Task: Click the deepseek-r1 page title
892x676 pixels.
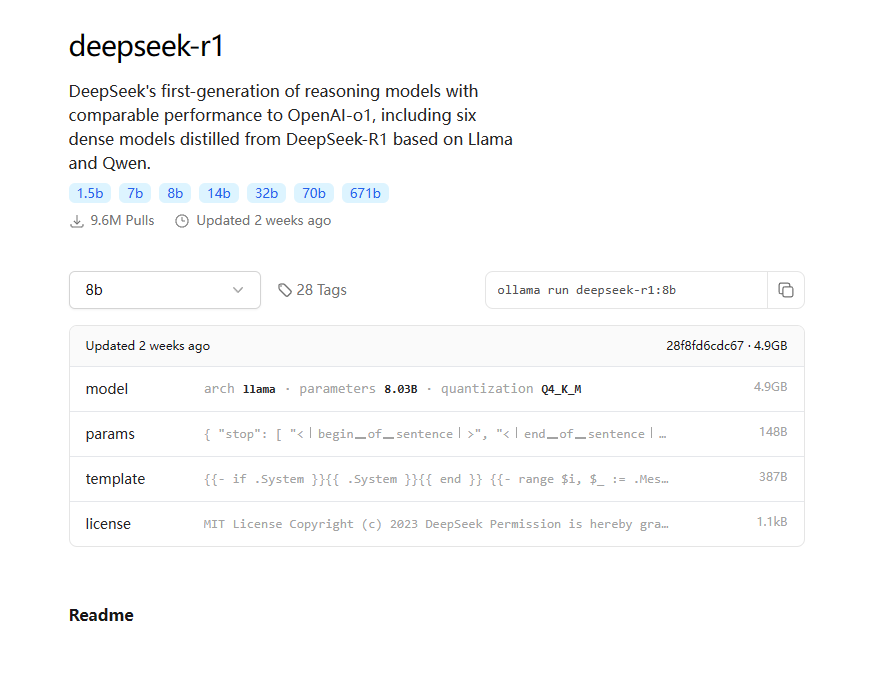Action: click(146, 46)
